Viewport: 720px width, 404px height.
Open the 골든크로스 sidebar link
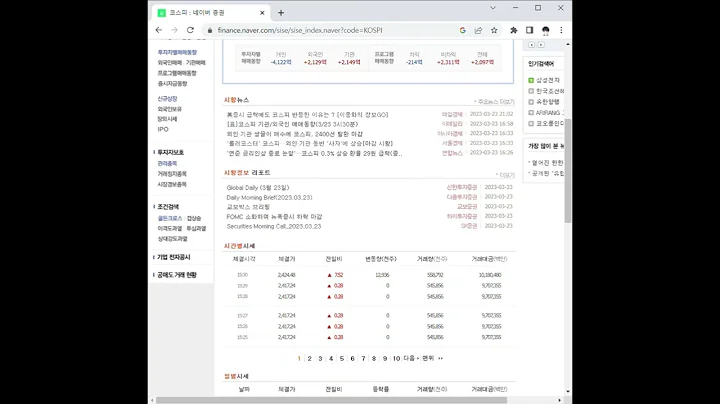[x=170, y=219]
